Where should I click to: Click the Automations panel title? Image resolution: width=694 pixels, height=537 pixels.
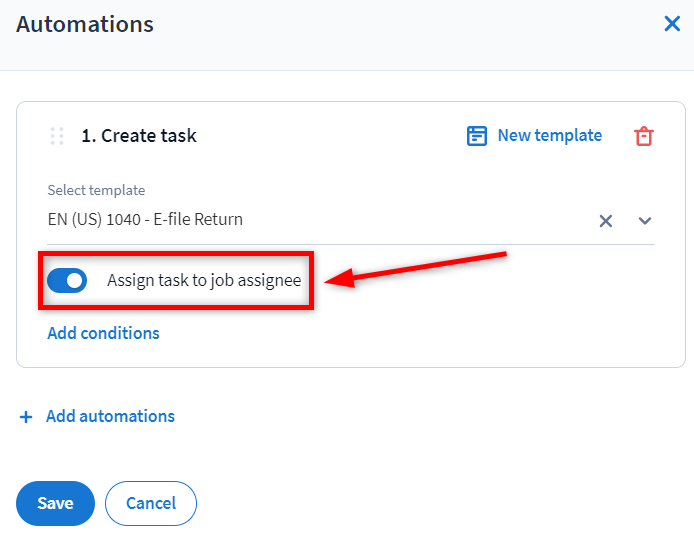pyautogui.click(x=85, y=24)
